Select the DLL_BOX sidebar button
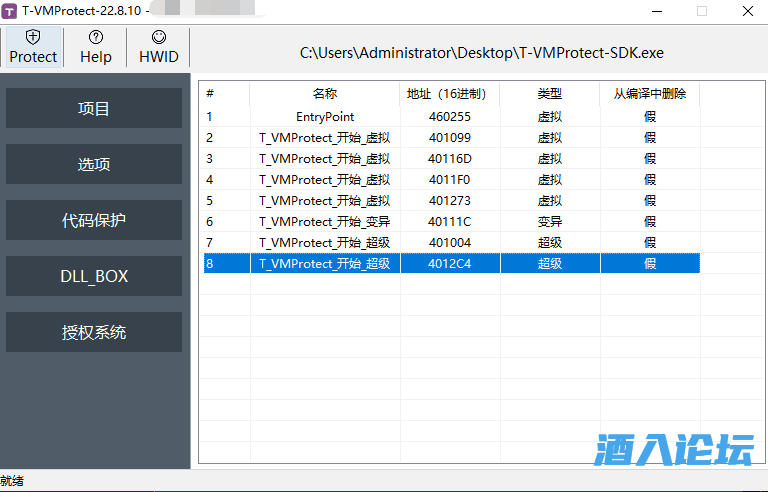This screenshot has width=768, height=492. [94, 276]
